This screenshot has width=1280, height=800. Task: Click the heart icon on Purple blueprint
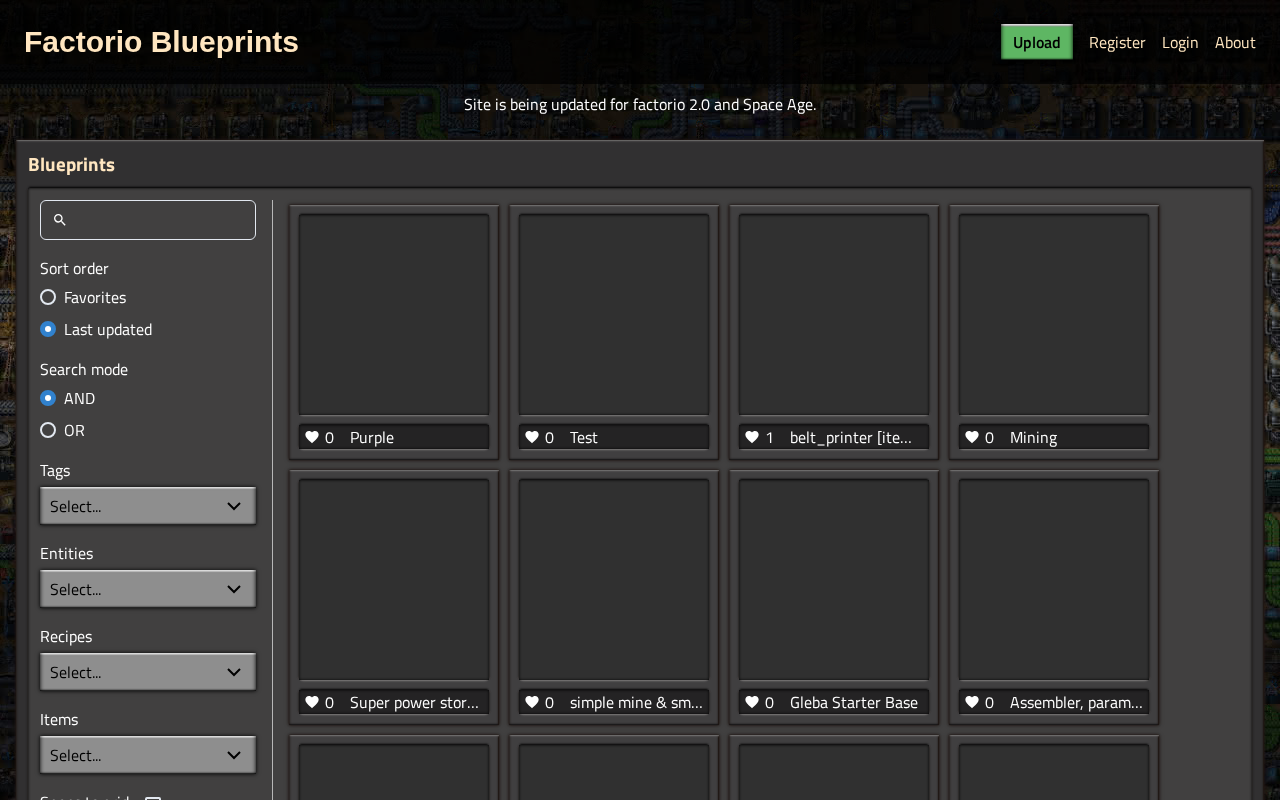coord(312,437)
